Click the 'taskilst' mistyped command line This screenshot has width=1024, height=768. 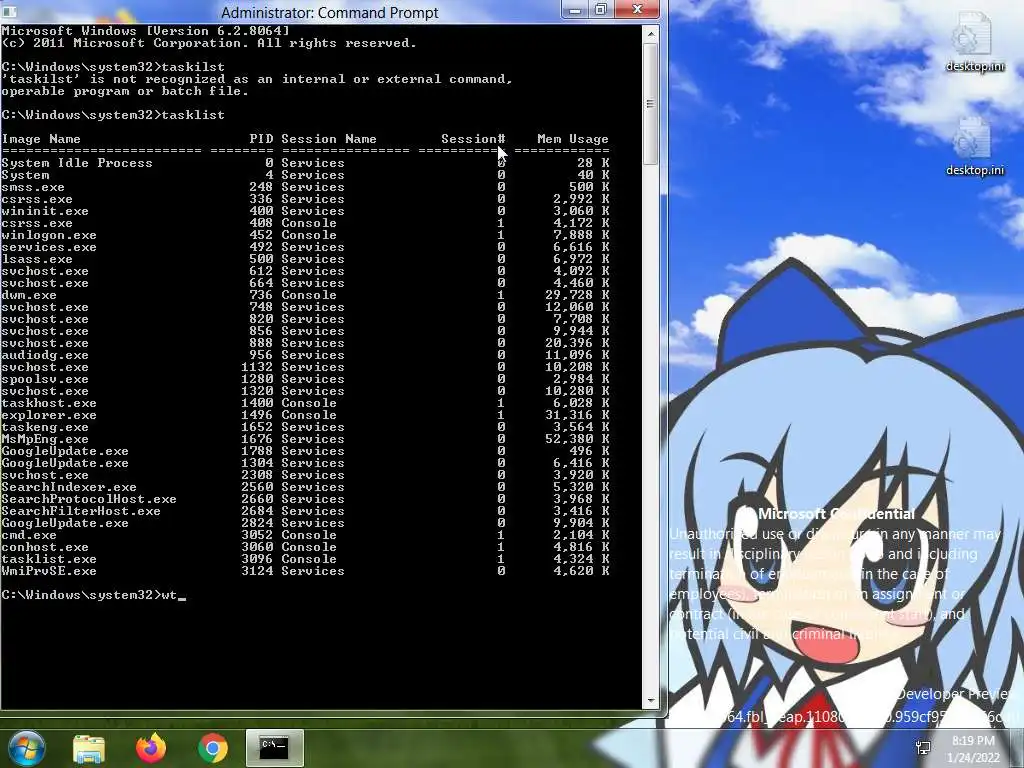click(113, 67)
